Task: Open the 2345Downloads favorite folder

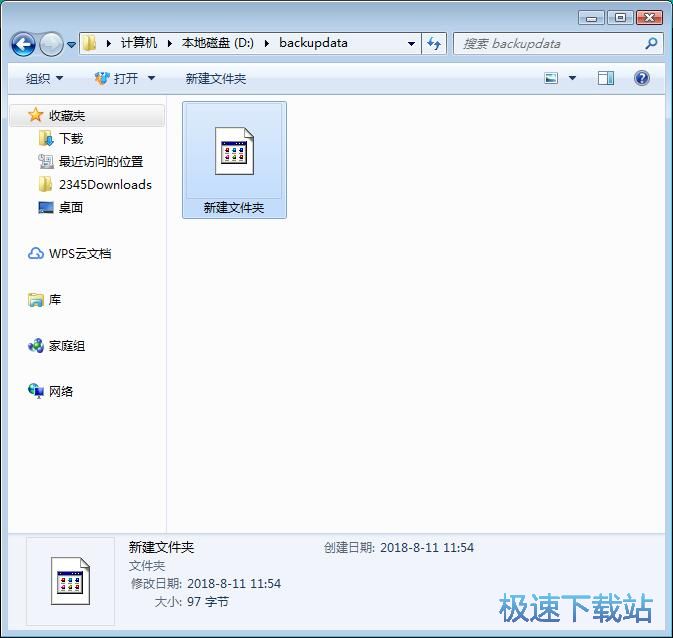Action: 106,185
